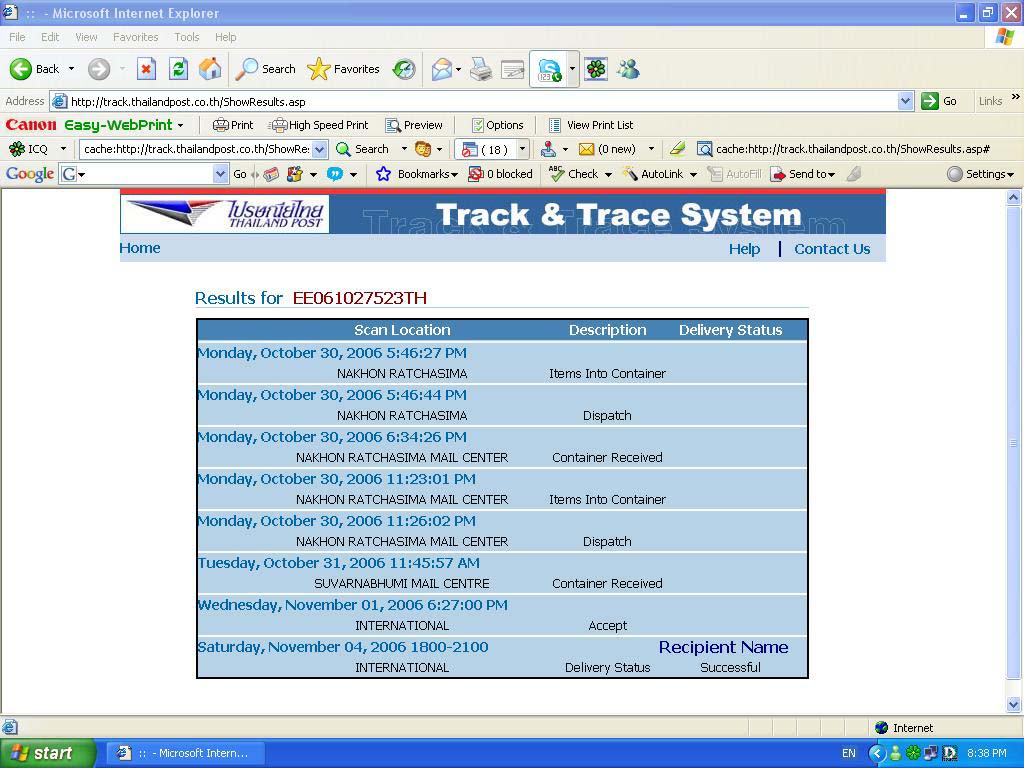The height and width of the screenshot is (768, 1024).
Task: Click the Messenger people icon
Action: [x=628, y=69]
